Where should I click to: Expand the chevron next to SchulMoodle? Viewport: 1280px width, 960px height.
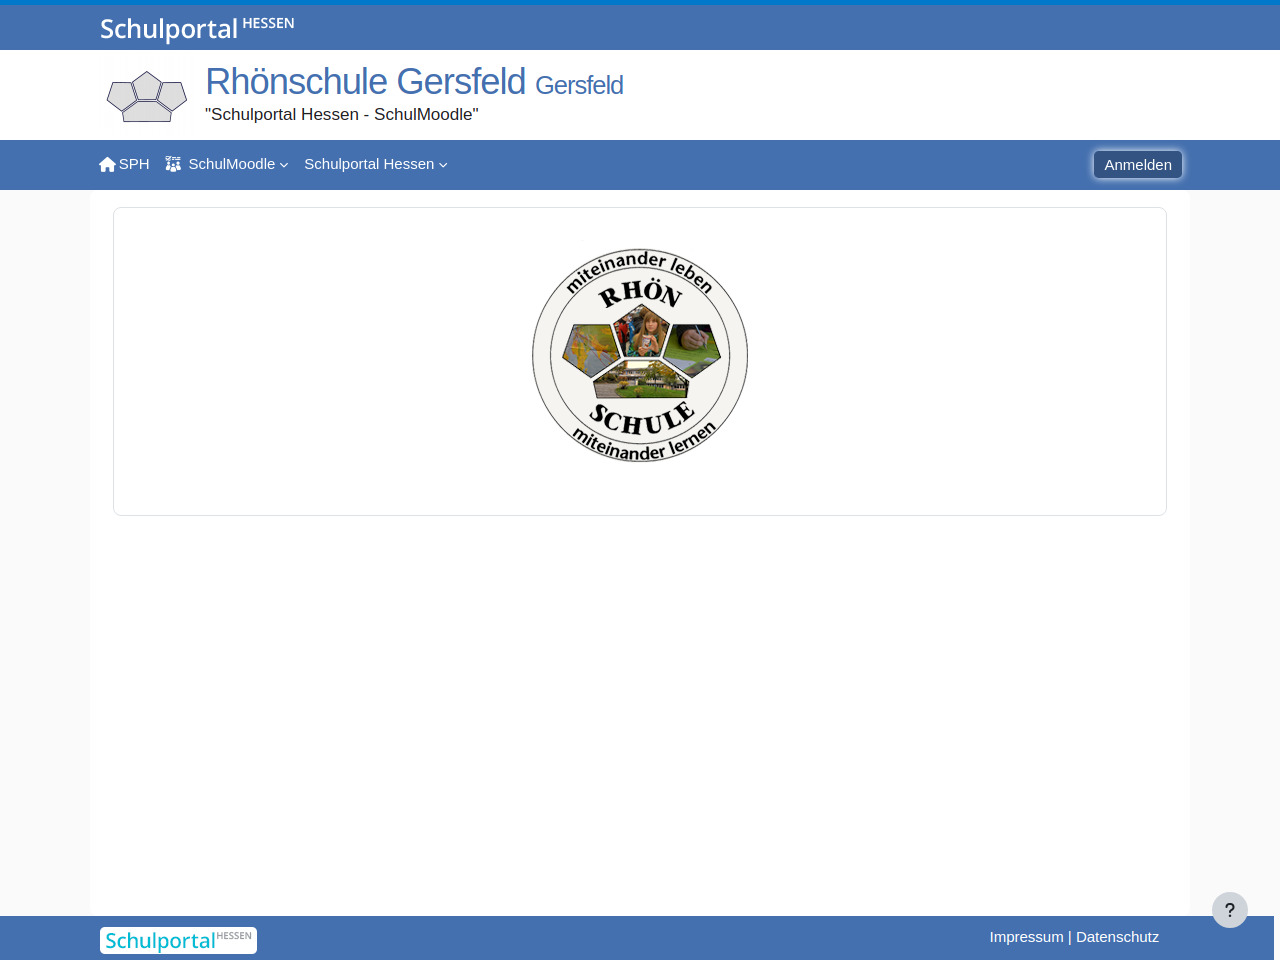284,165
